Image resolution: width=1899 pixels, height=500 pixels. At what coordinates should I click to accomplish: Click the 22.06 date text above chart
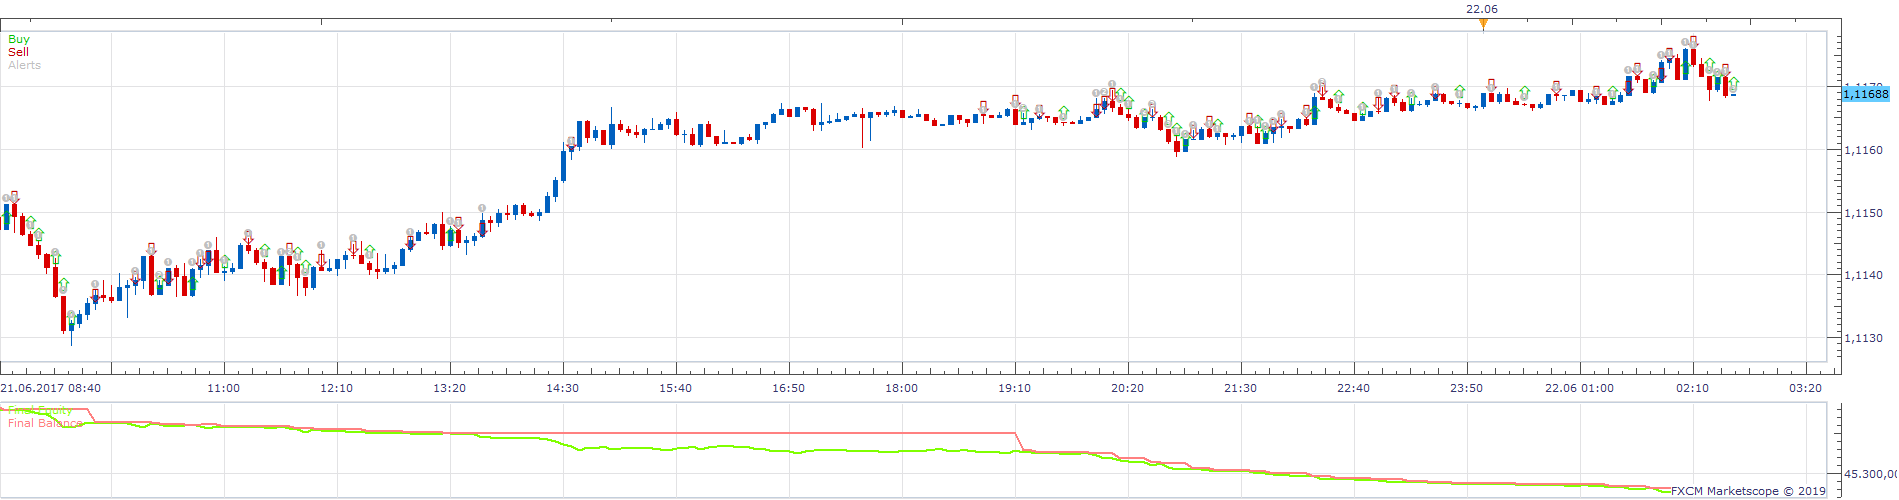1482,9
